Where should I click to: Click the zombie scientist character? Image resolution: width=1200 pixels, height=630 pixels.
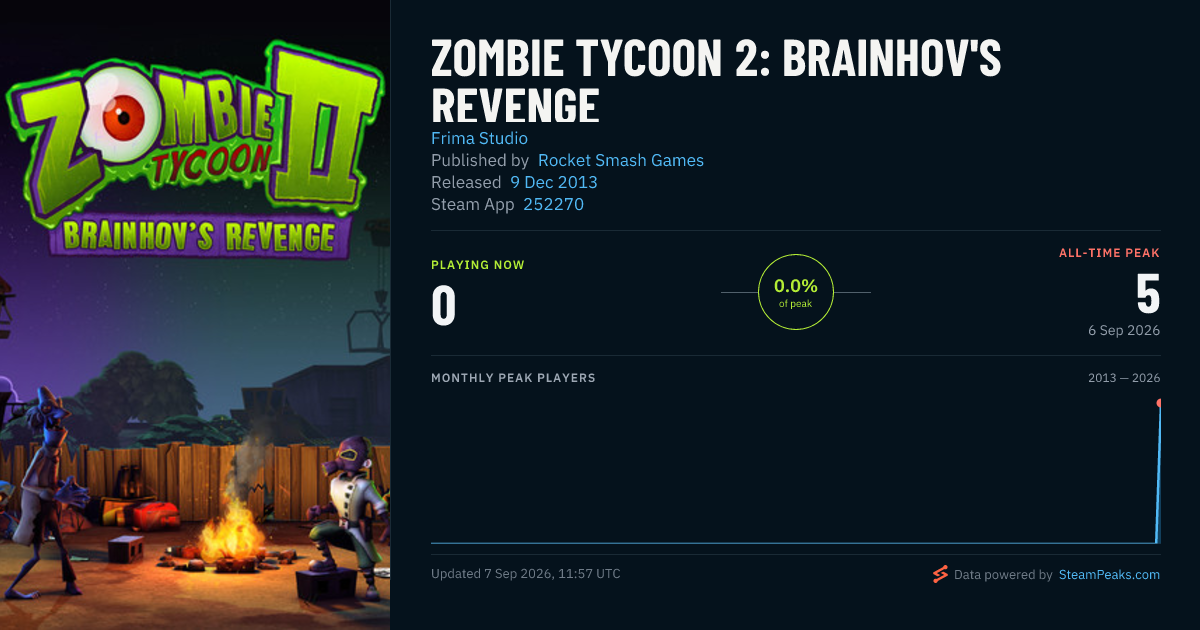click(x=50, y=480)
